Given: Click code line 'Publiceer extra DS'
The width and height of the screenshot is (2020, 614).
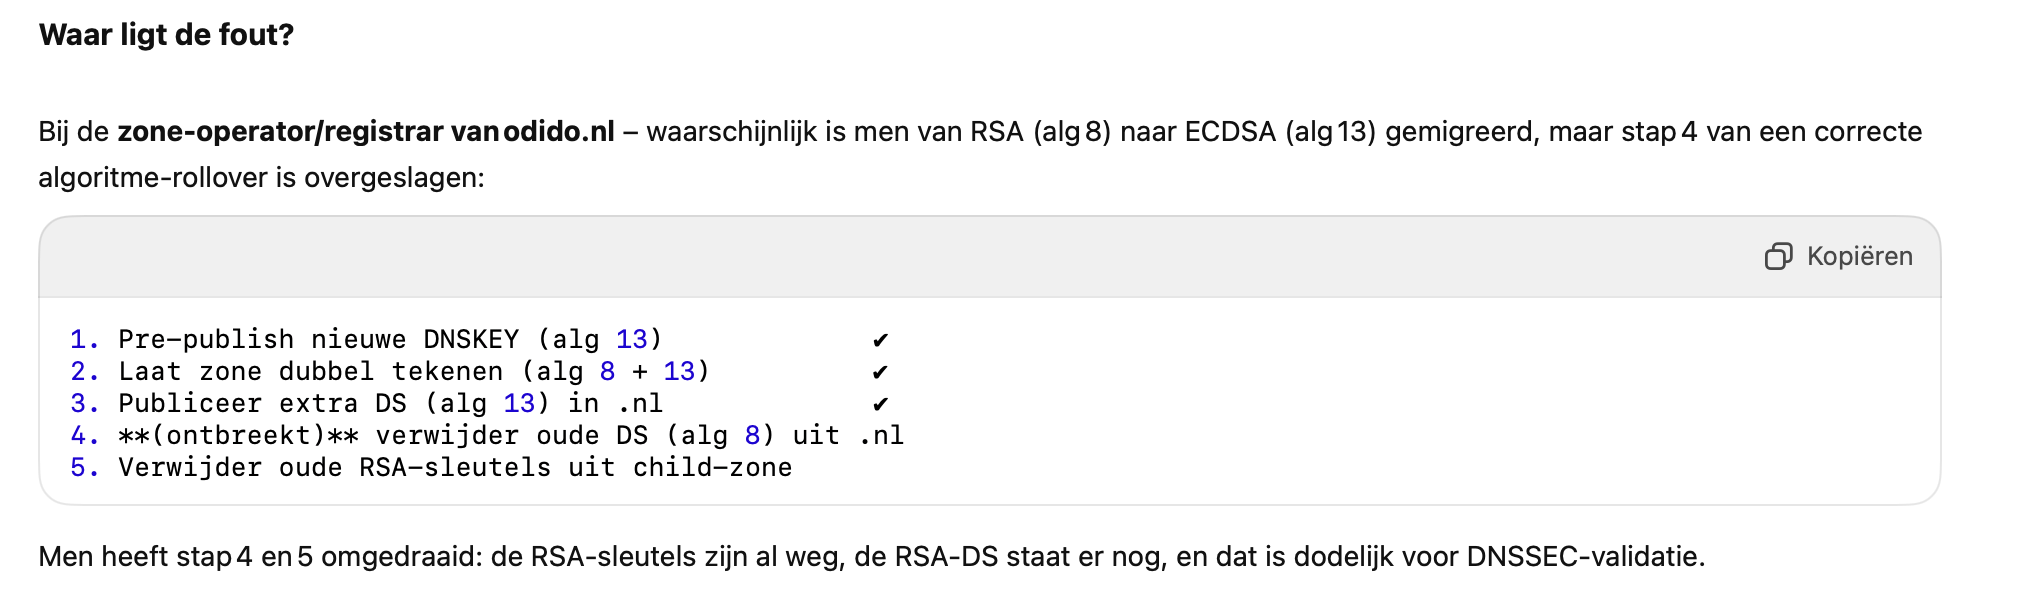Looking at the screenshot, I should (x=391, y=404).
